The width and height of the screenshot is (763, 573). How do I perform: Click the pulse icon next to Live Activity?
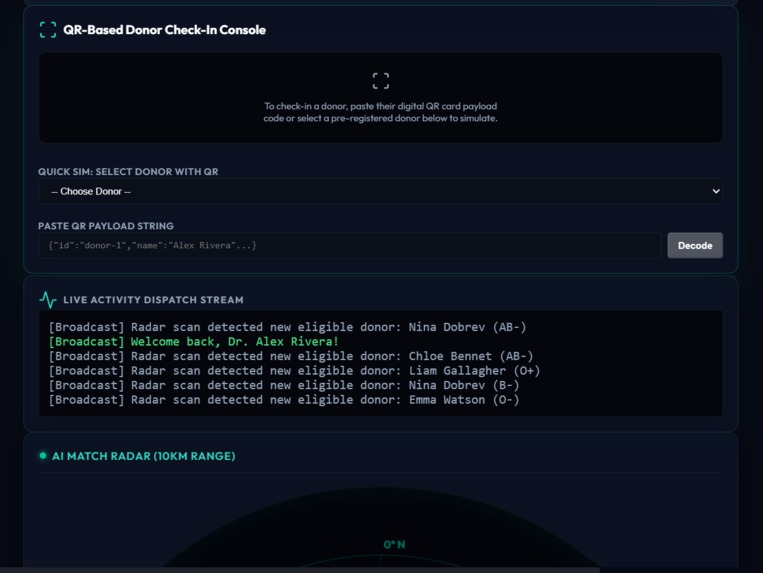(x=48, y=300)
